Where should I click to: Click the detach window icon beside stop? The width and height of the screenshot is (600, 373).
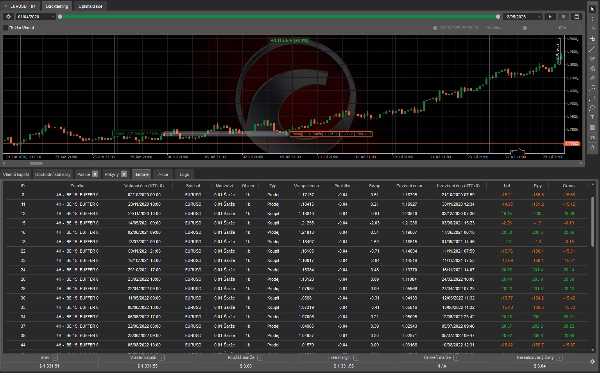pos(576,16)
